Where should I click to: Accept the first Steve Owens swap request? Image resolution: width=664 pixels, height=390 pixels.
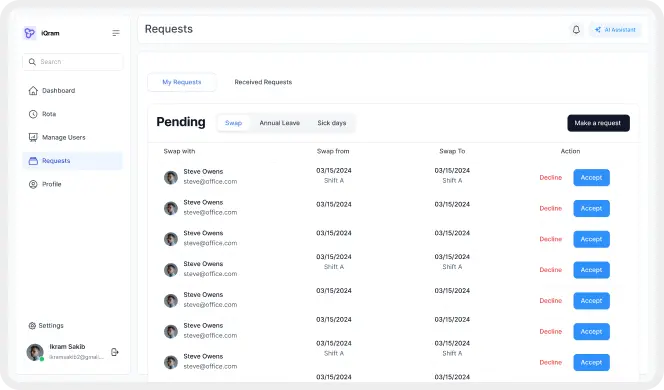(591, 177)
